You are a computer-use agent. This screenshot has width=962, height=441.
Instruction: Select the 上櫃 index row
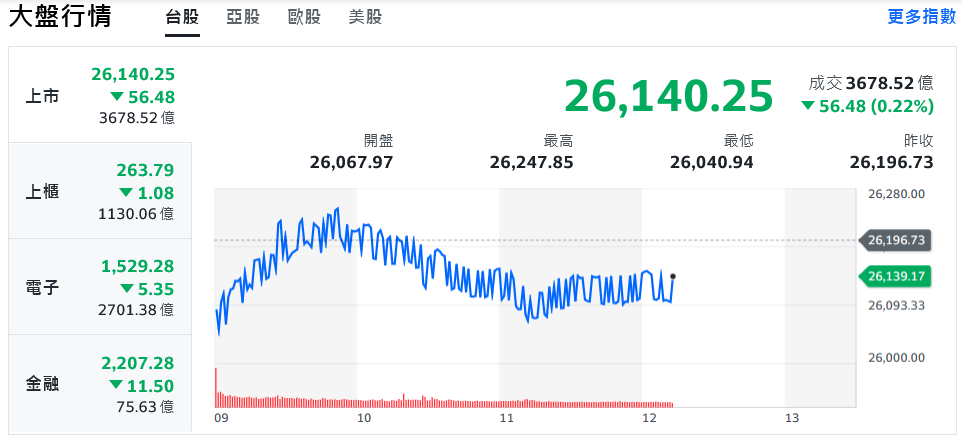pos(100,191)
